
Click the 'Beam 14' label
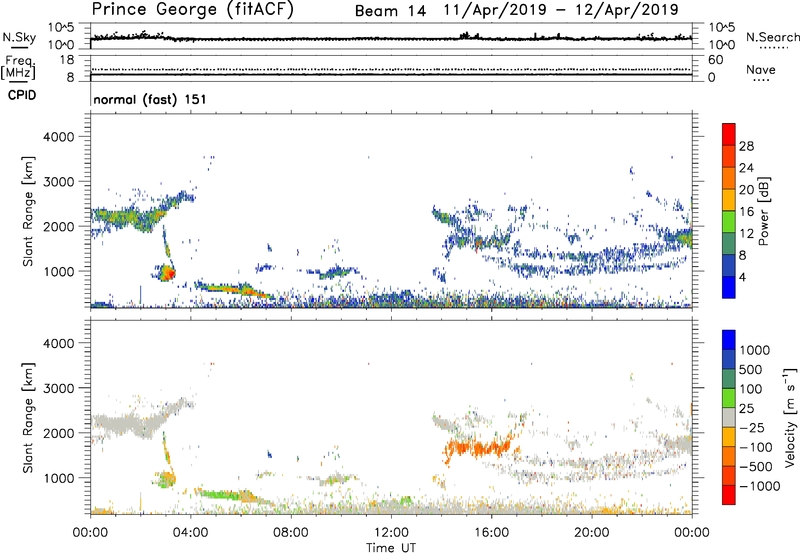[x=390, y=11]
